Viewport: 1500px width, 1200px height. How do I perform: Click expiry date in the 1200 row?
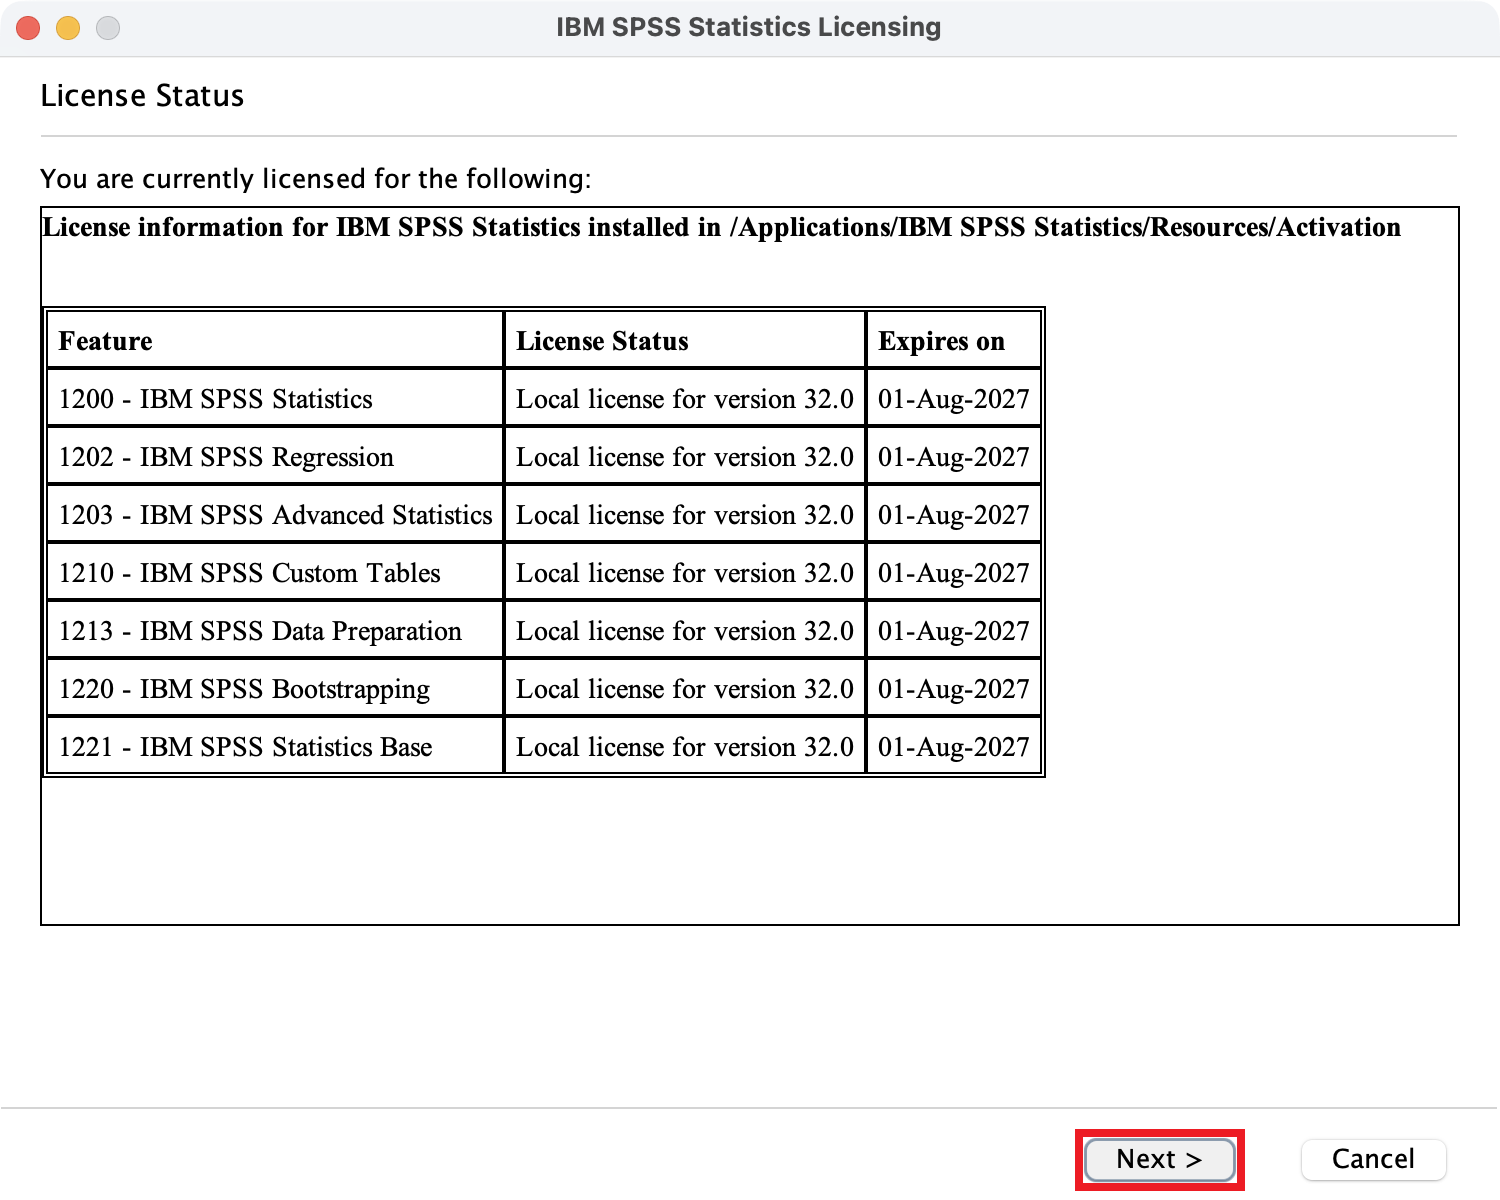click(x=954, y=398)
